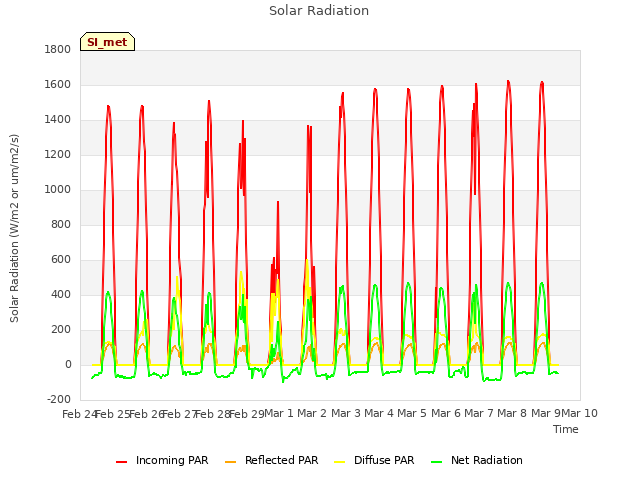Screen dimensions: 640x480
Task: Click the red Incoming PAR legend swatch
Action: (122, 462)
